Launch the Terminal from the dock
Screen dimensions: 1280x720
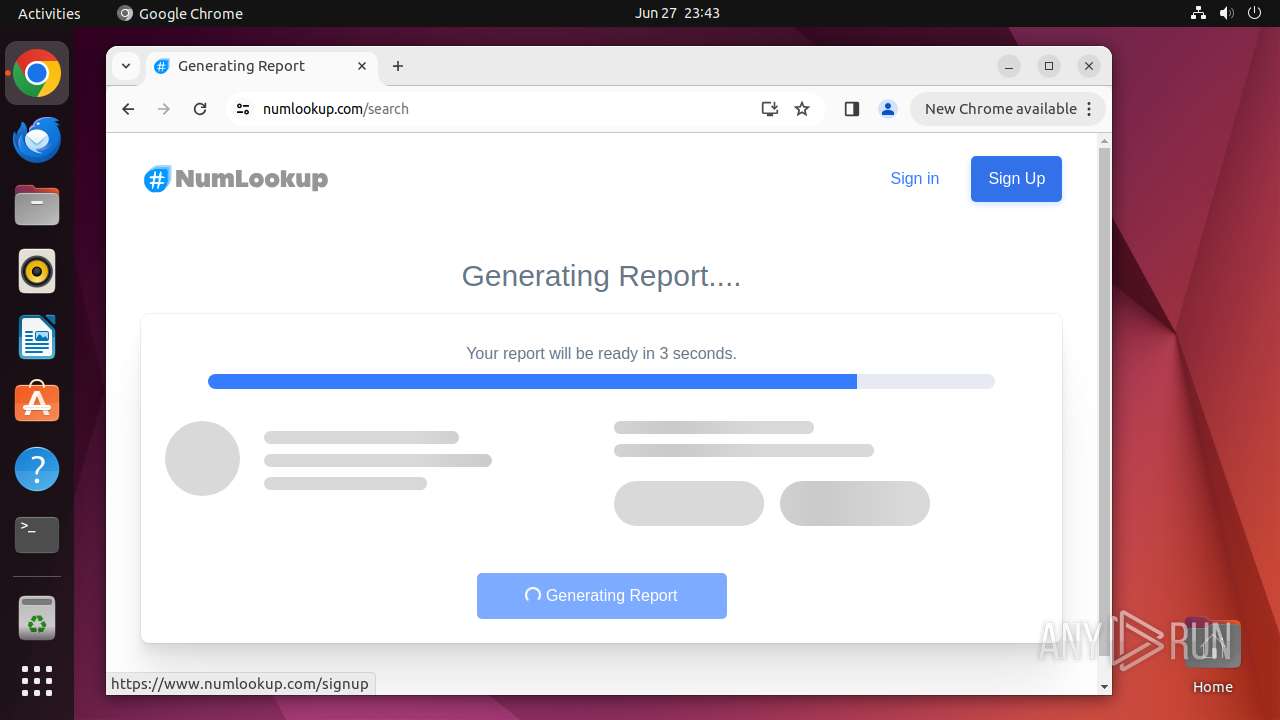click(37, 535)
